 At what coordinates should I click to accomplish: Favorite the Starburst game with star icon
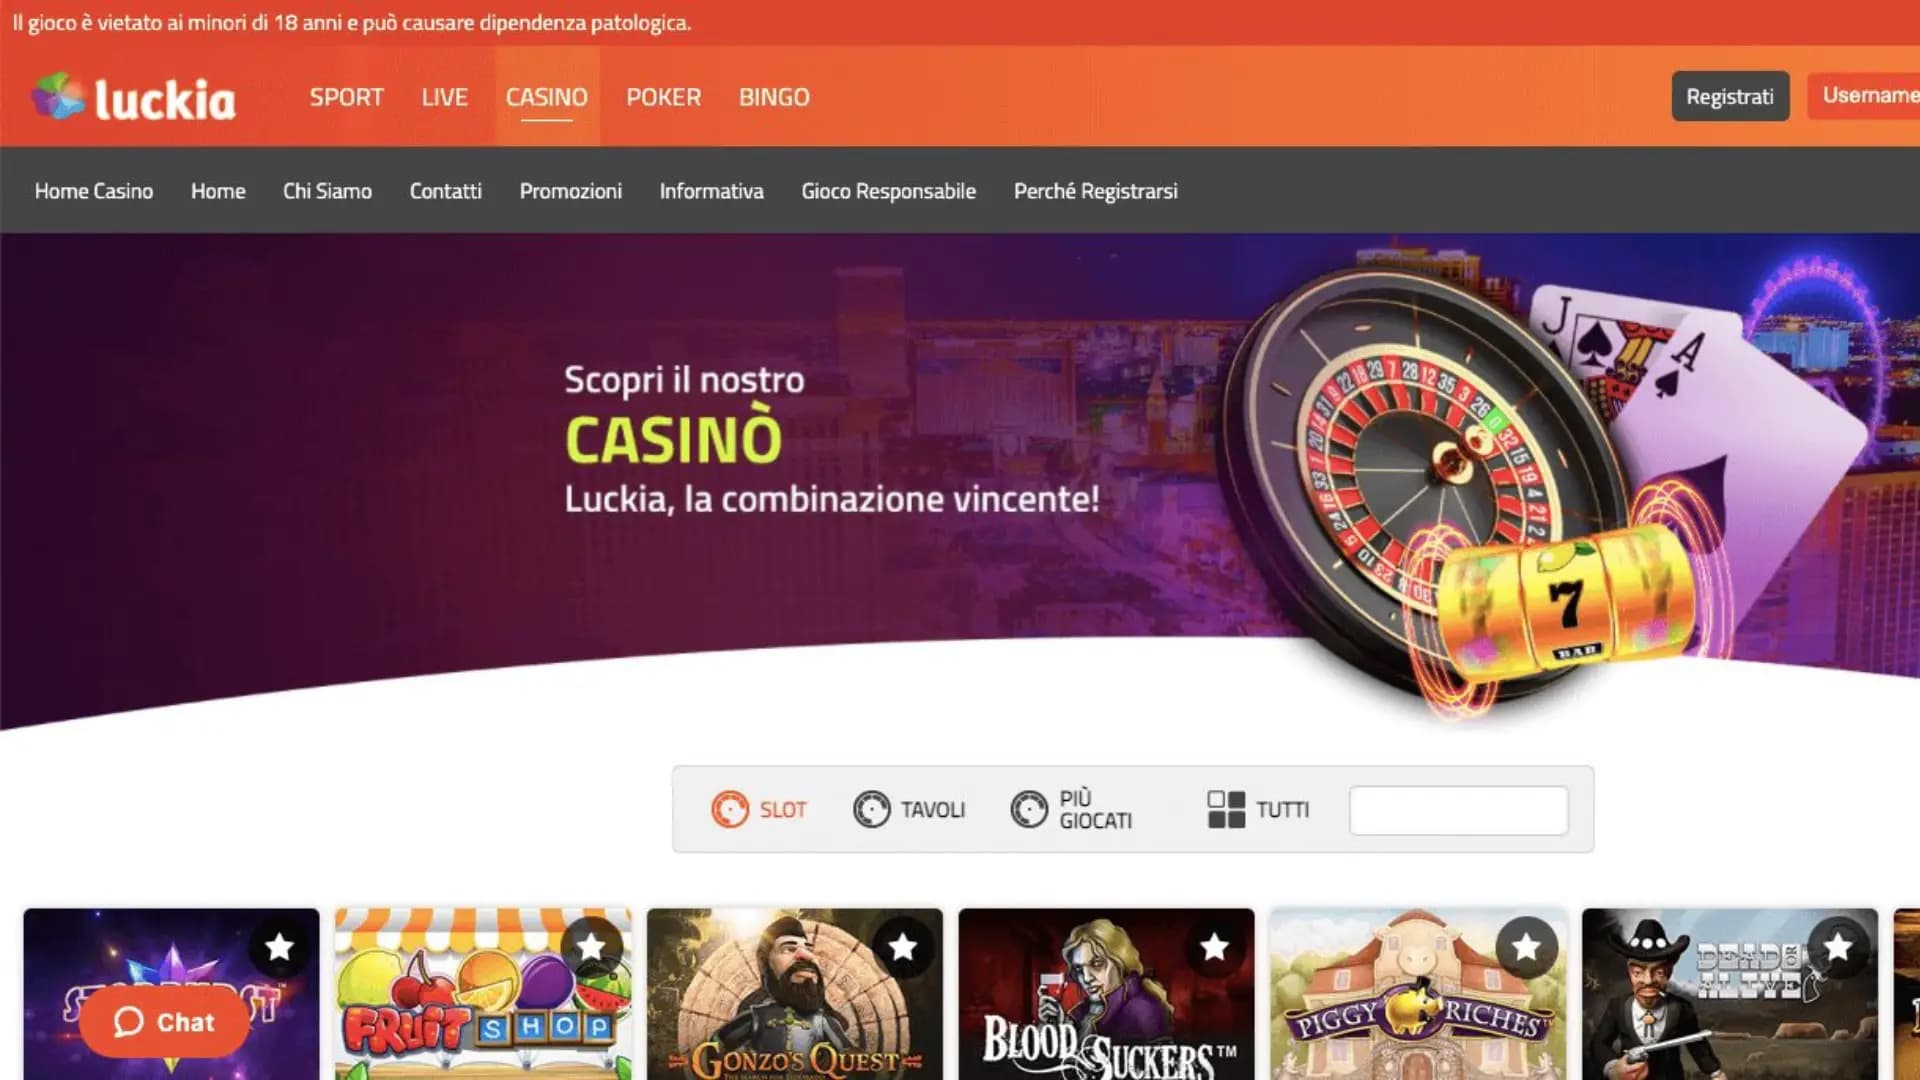click(x=279, y=946)
